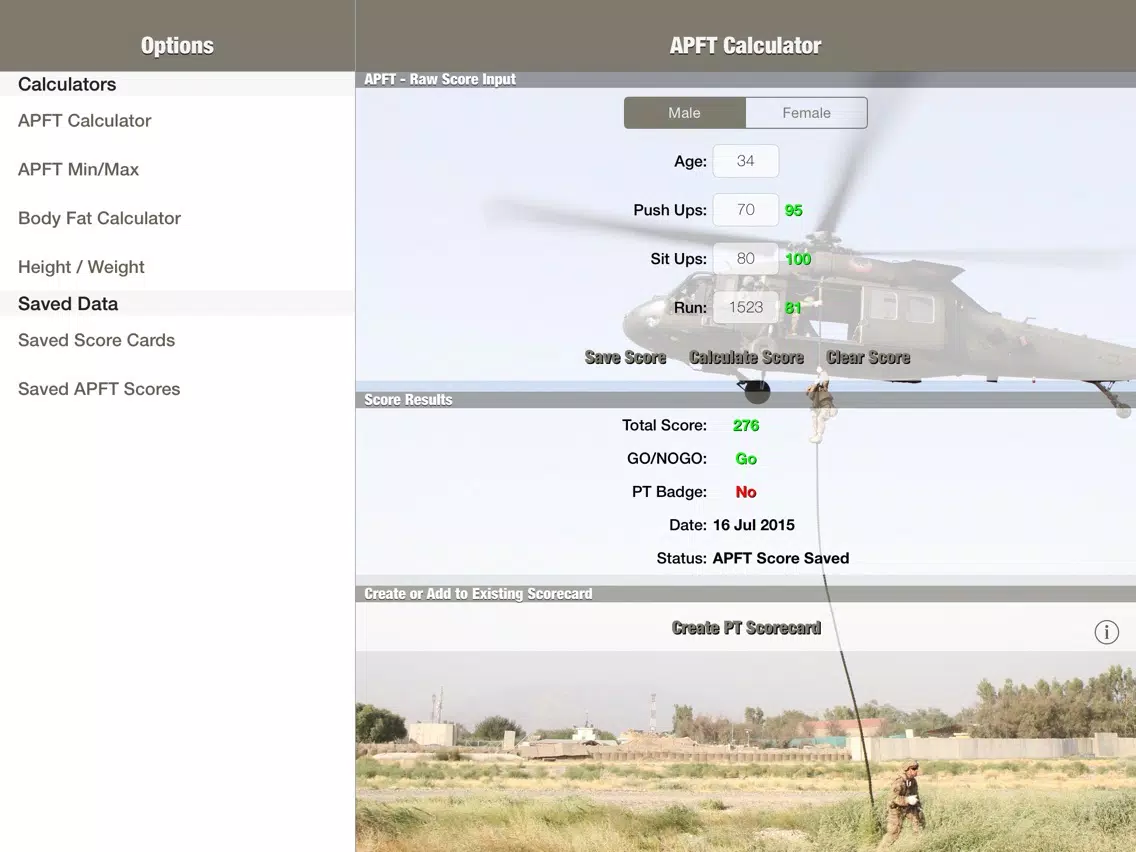Open Body Fat Calculator in the sidebar
The image size is (1136, 852).
coord(178,218)
